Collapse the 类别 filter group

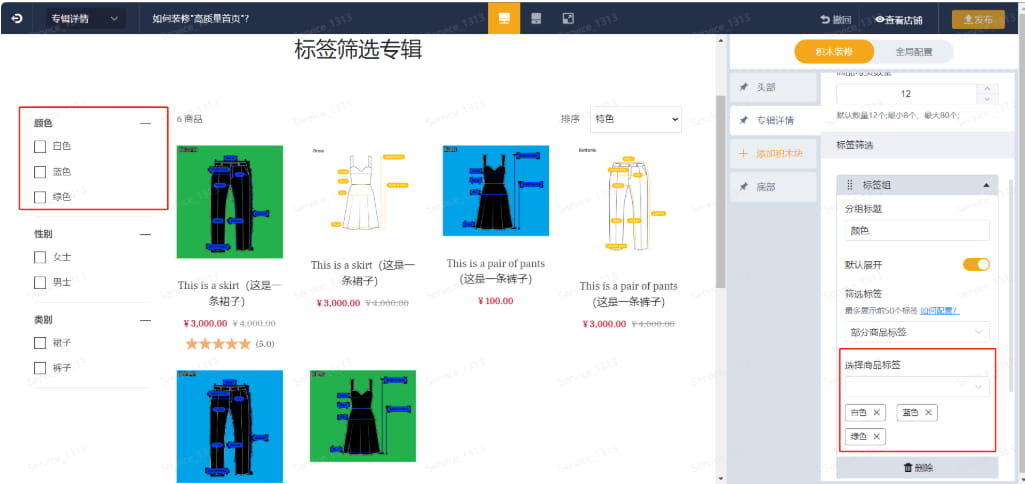[x=145, y=320]
